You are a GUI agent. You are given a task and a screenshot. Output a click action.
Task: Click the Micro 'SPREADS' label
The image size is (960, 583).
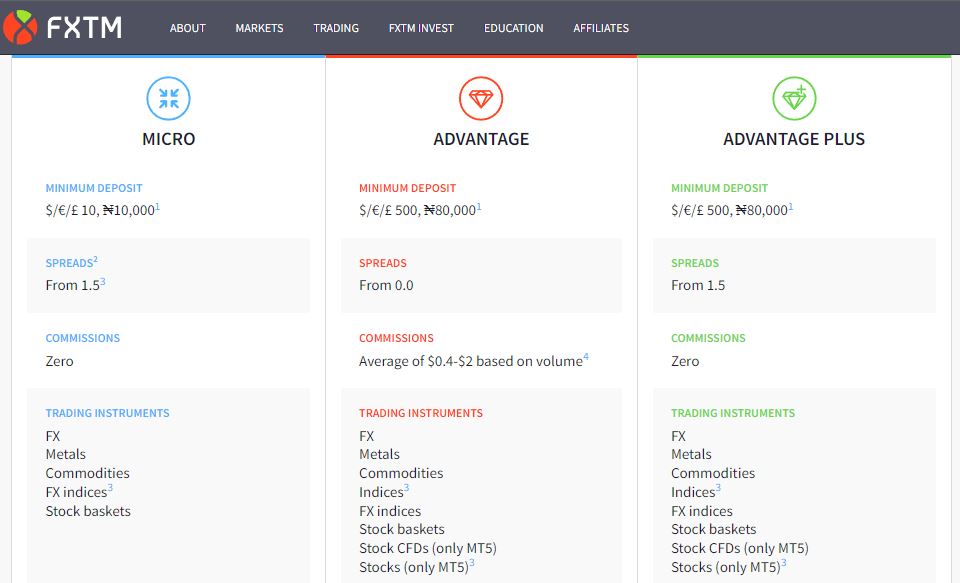coord(69,263)
